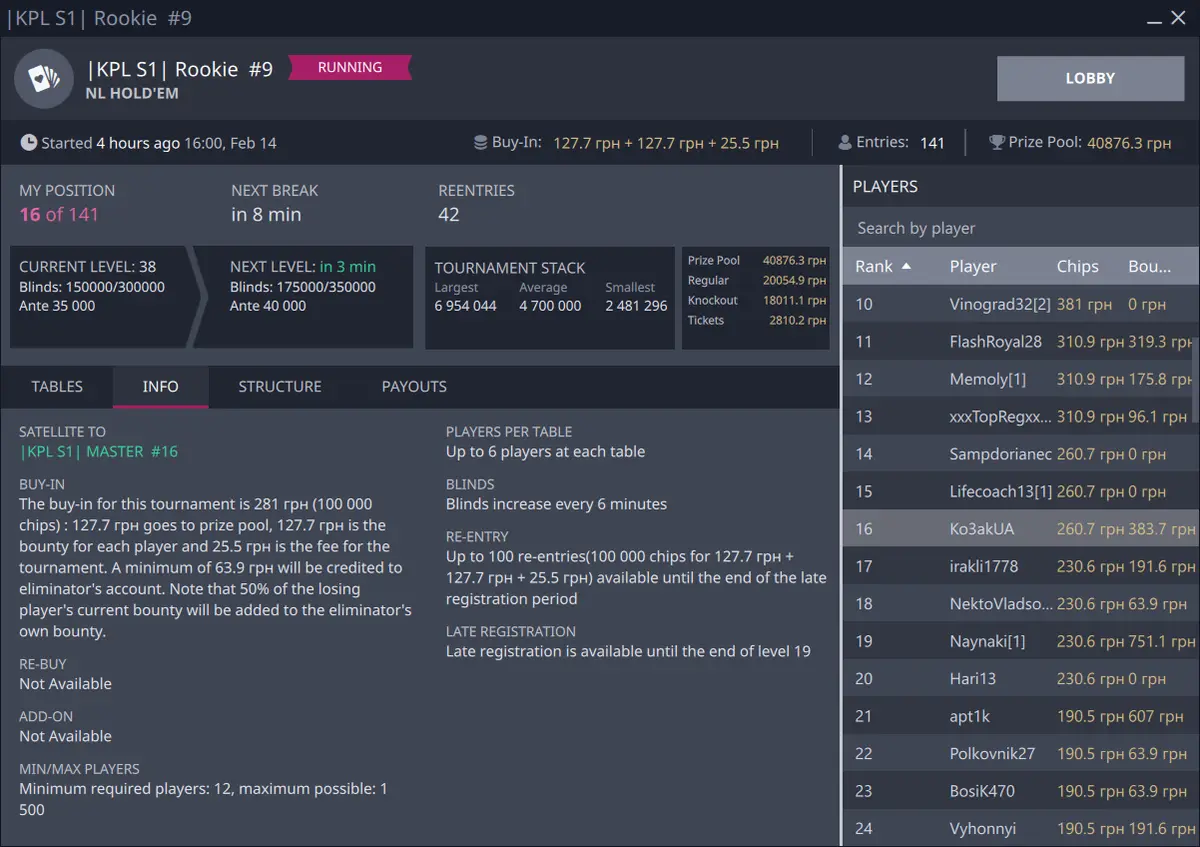Open the KPL S1 Master #16 satellite link
The height and width of the screenshot is (847, 1200).
point(99,452)
